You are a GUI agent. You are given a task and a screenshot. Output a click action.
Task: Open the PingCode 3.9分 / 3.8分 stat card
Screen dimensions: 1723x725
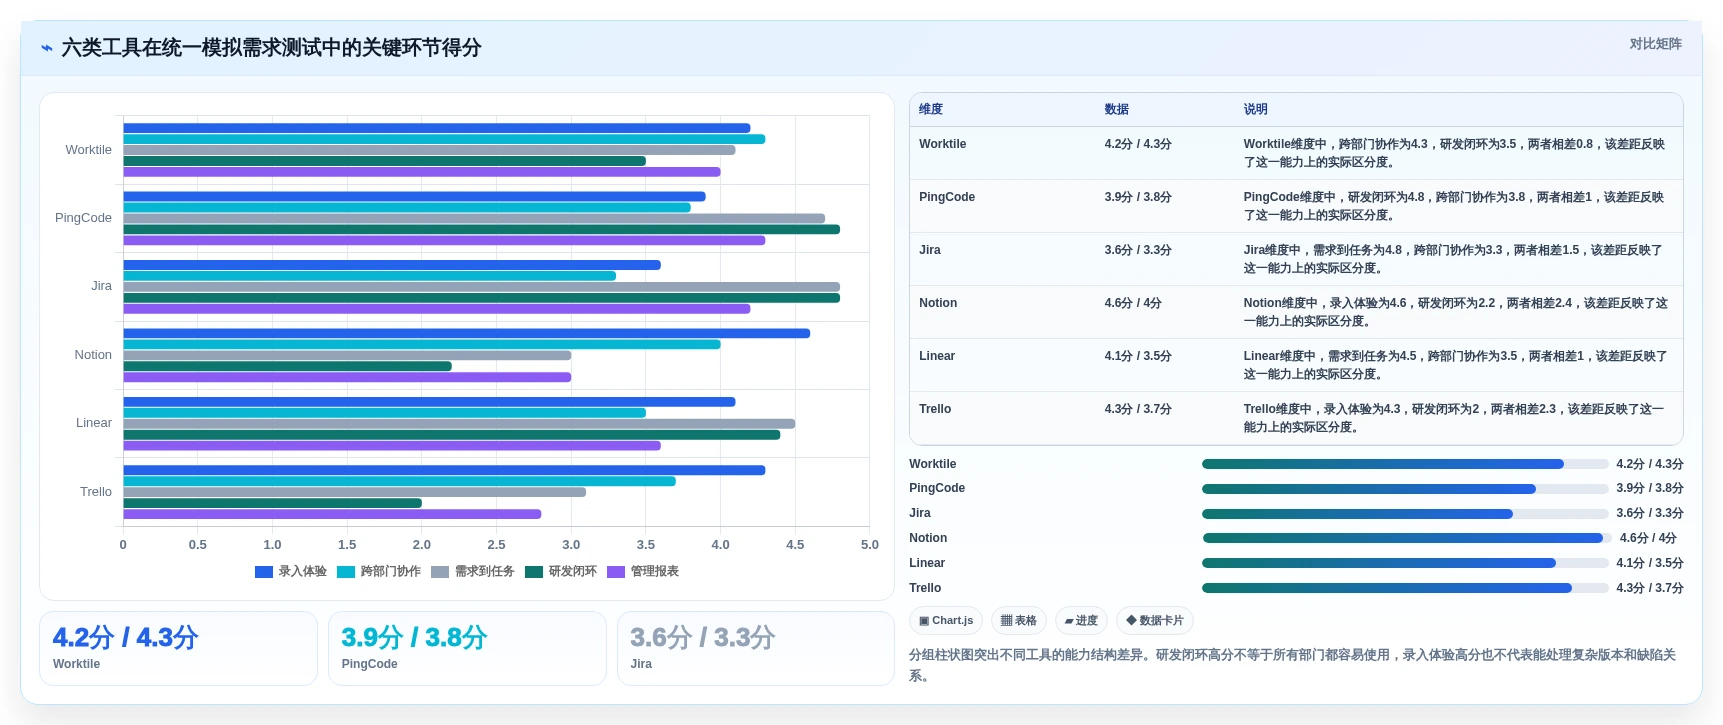467,648
